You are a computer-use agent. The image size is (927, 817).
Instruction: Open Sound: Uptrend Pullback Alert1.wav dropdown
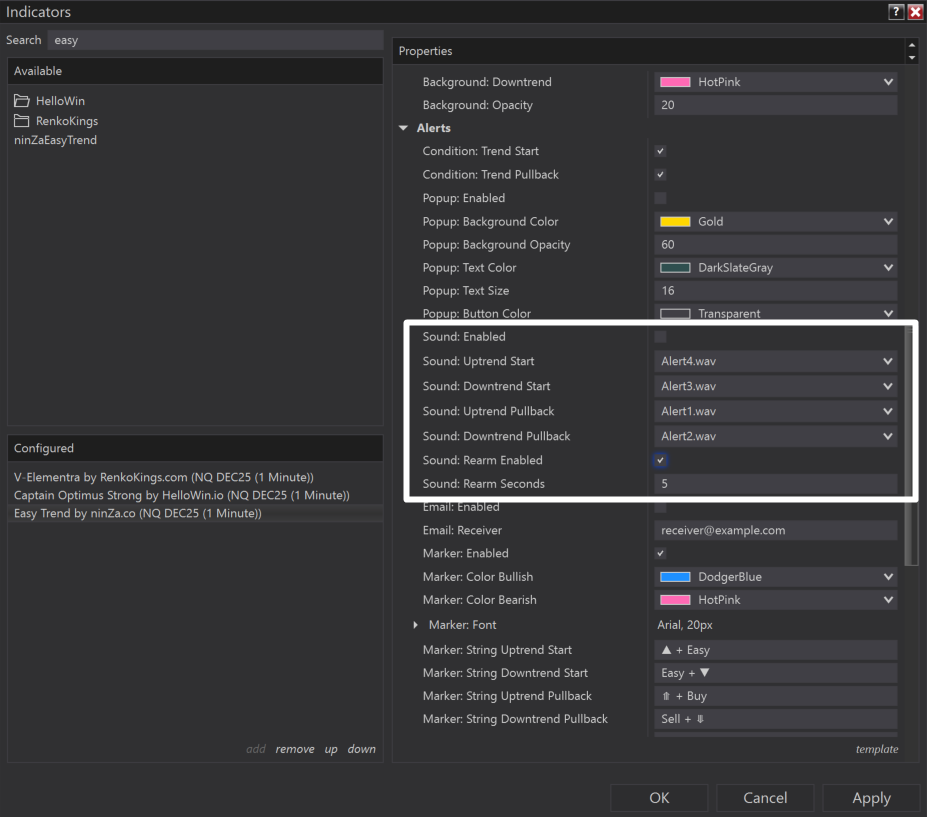click(776, 411)
